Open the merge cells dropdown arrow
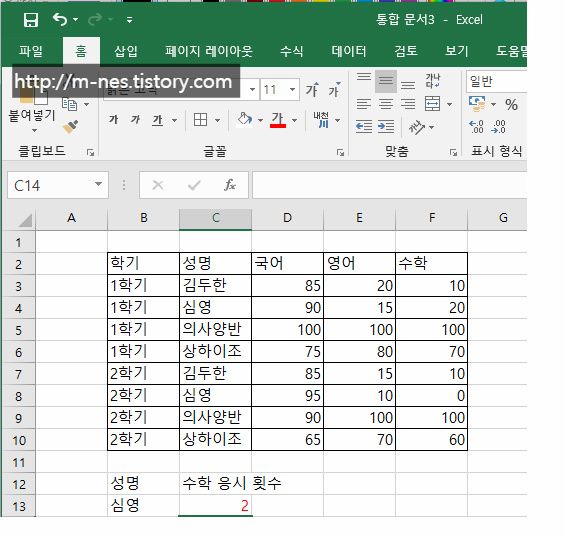The image size is (565, 536). (x=449, y=104)
